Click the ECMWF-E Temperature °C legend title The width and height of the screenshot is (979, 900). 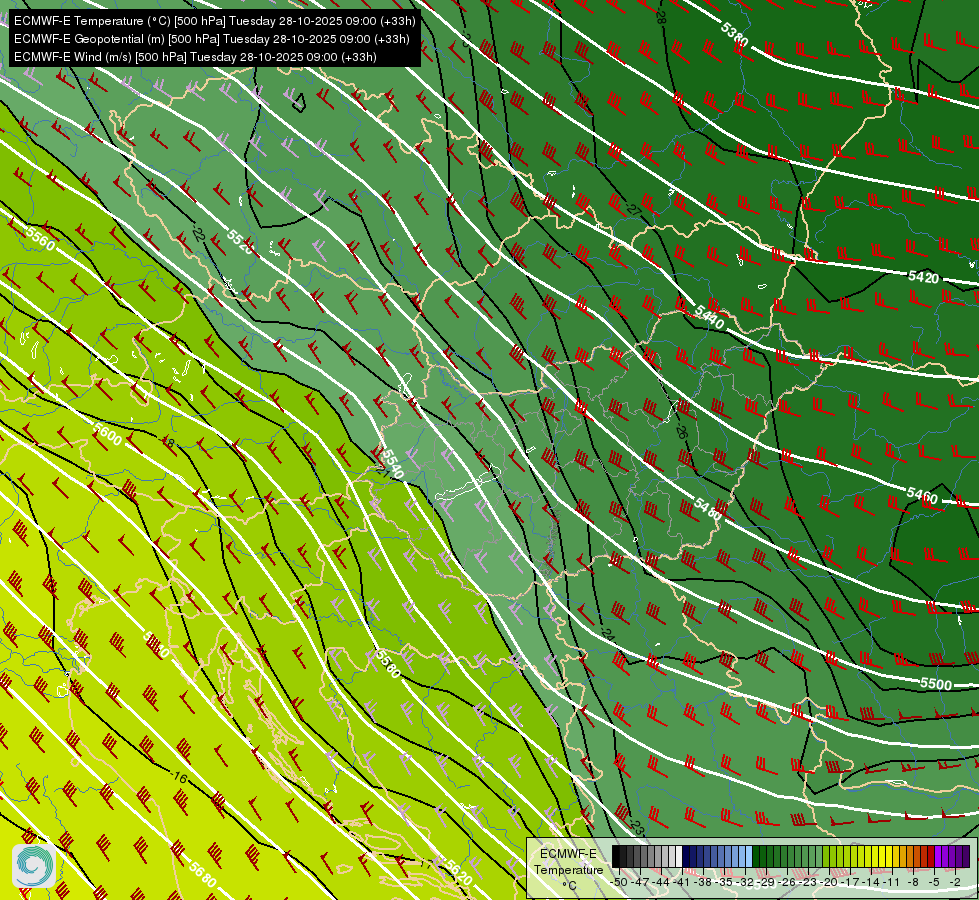[568, 869]
